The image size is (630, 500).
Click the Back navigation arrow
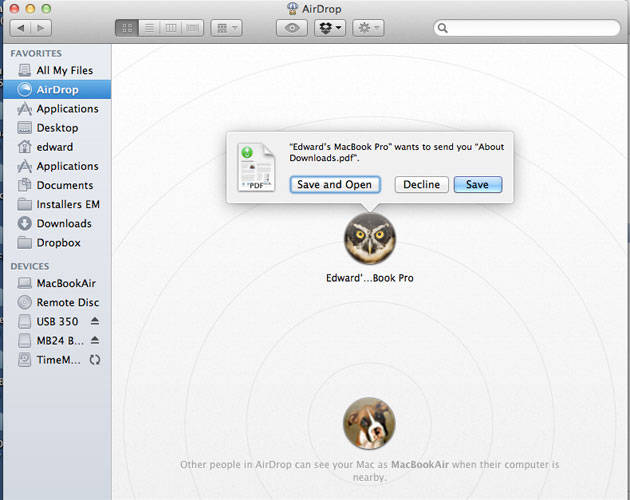tap(20, 28)
